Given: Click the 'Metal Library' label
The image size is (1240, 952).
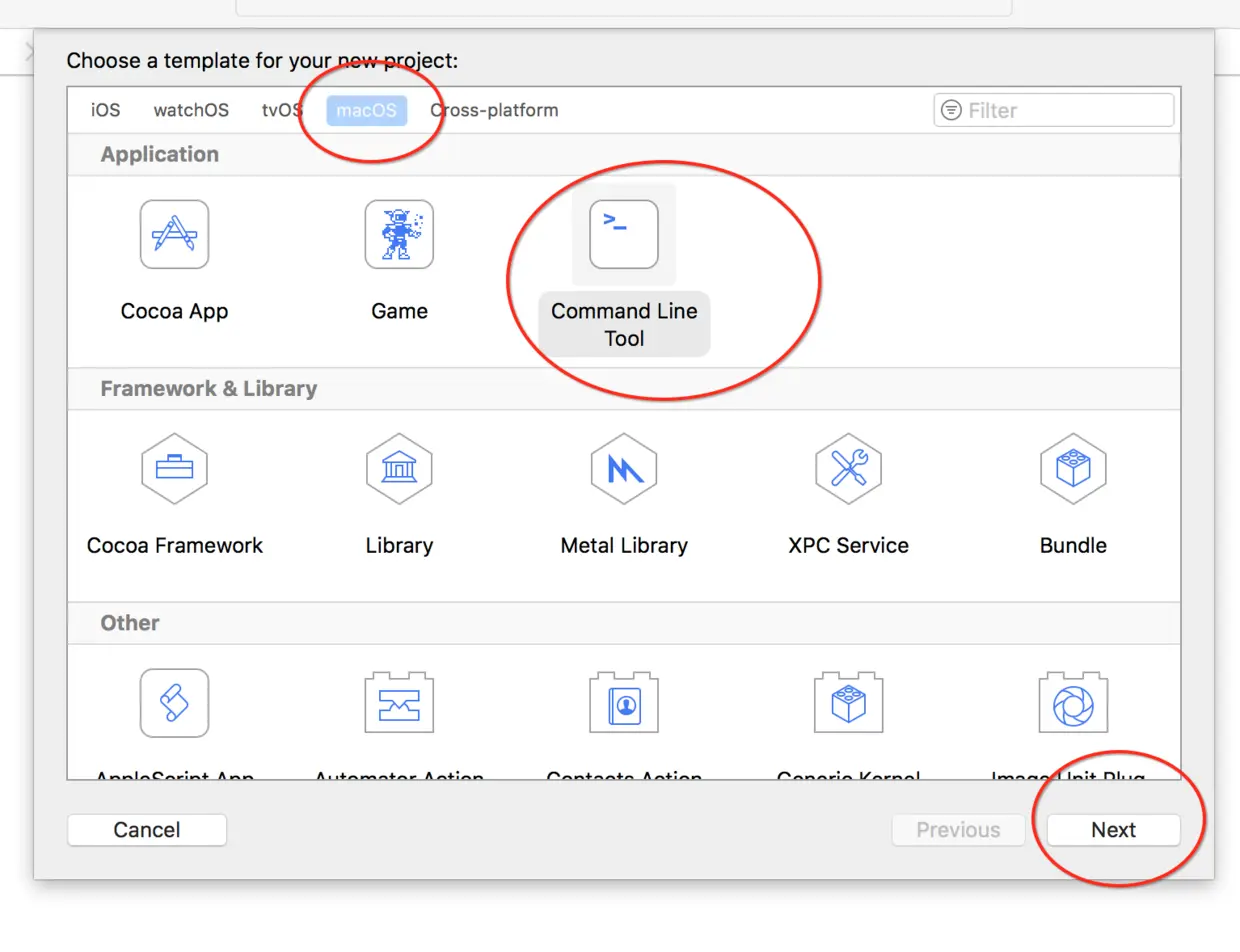Looking at the screenshot, I should pos(624,545).
